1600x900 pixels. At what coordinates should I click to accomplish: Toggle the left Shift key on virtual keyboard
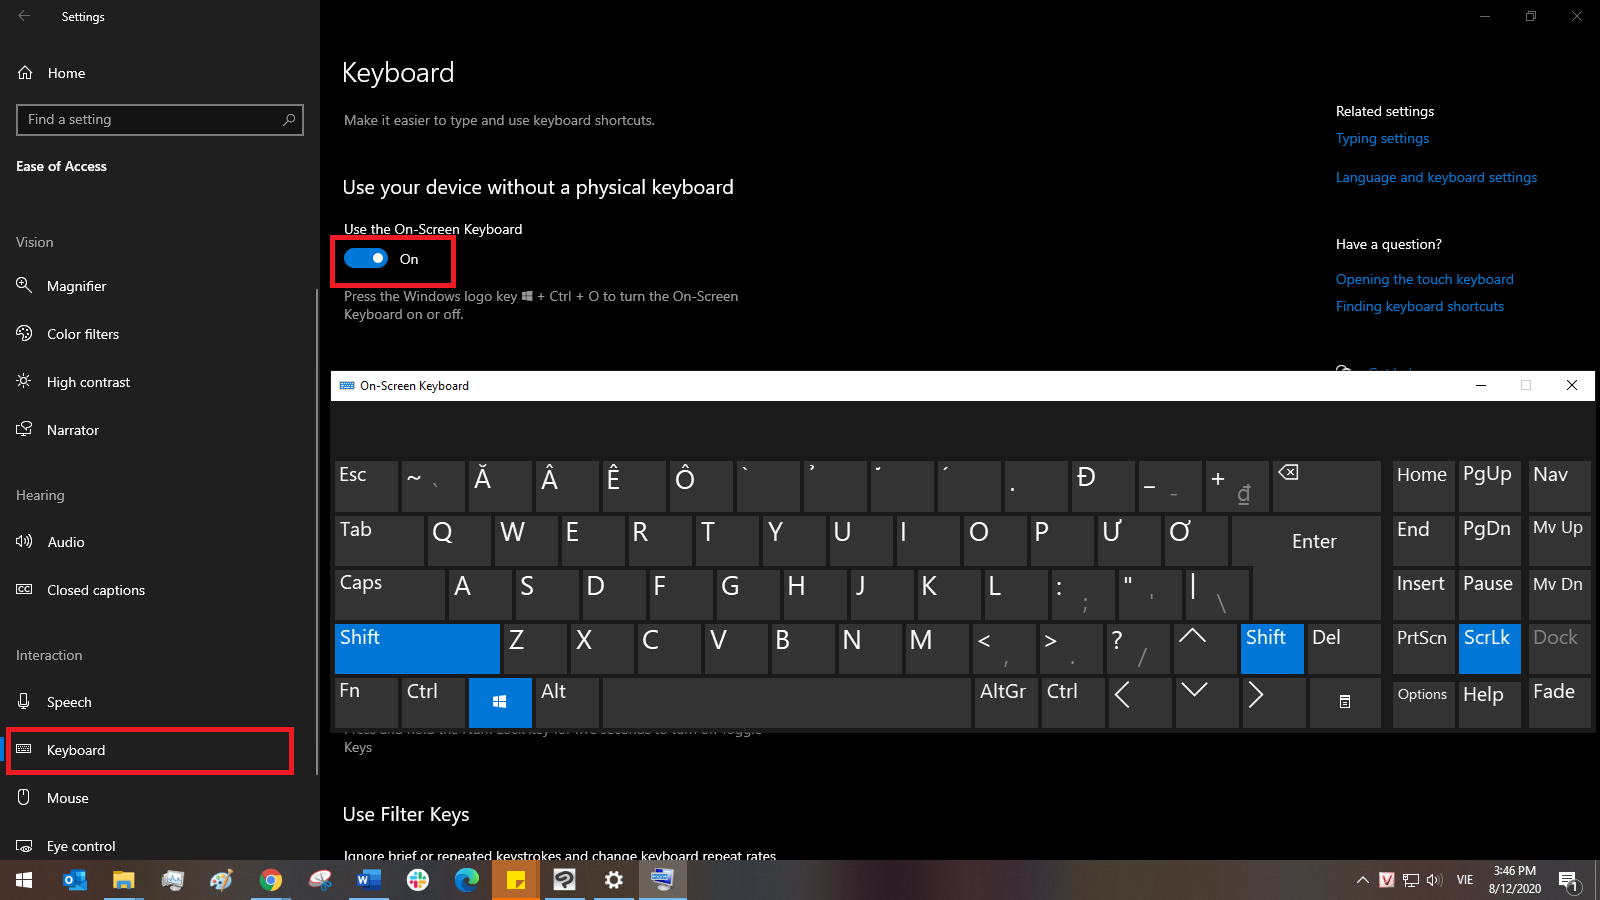coord(417,649)
